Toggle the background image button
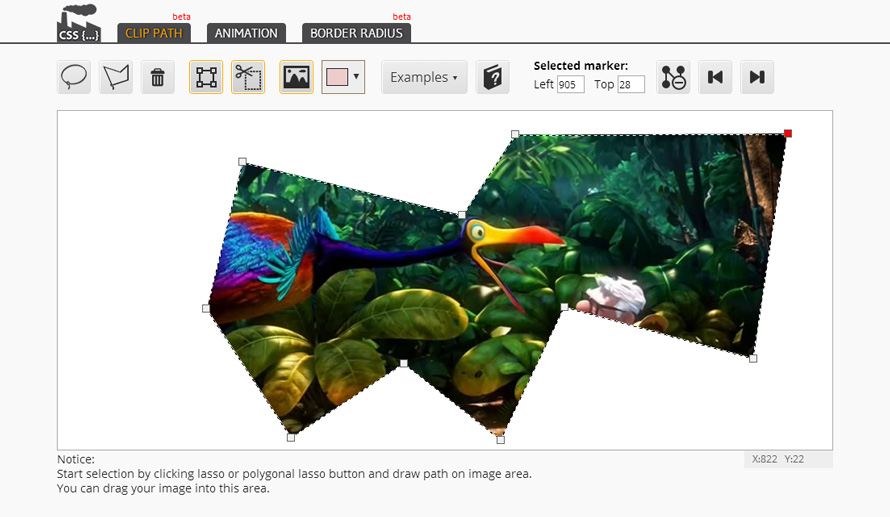Screen dimensions: 890x517 pyautogui.click(x=296, y=77)
